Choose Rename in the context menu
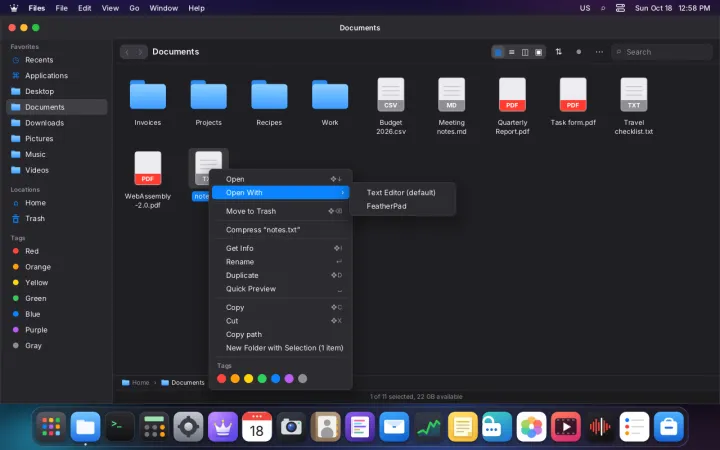 coord(280,262)
